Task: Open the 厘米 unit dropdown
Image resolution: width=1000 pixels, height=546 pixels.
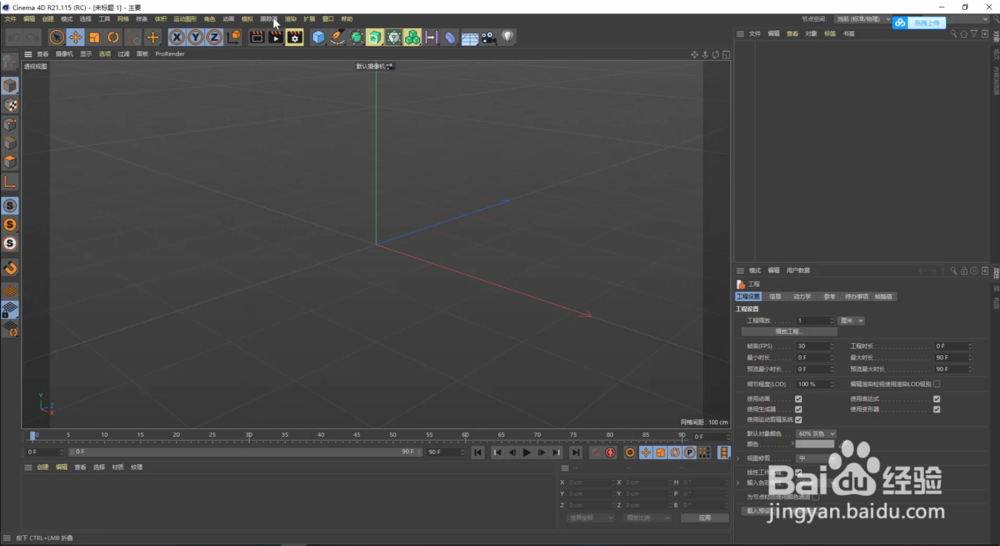Action: click(x=851, y=321)
